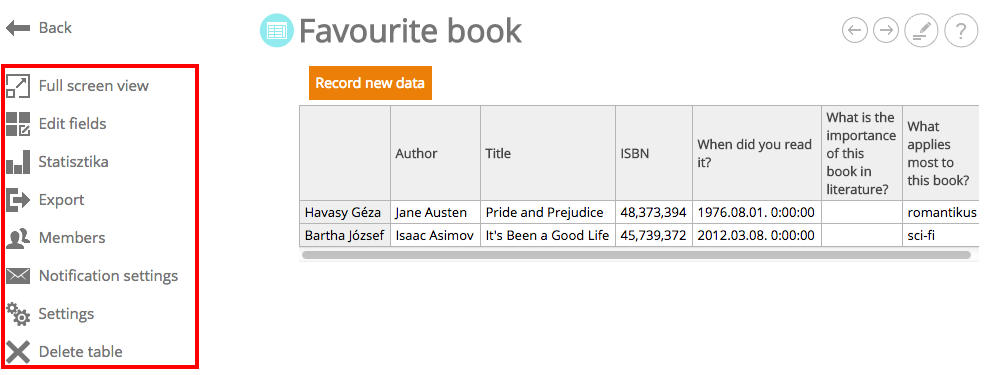Open Edit fields grid icon
This screenshot has height=375, width=993.
tap(18, 124)
